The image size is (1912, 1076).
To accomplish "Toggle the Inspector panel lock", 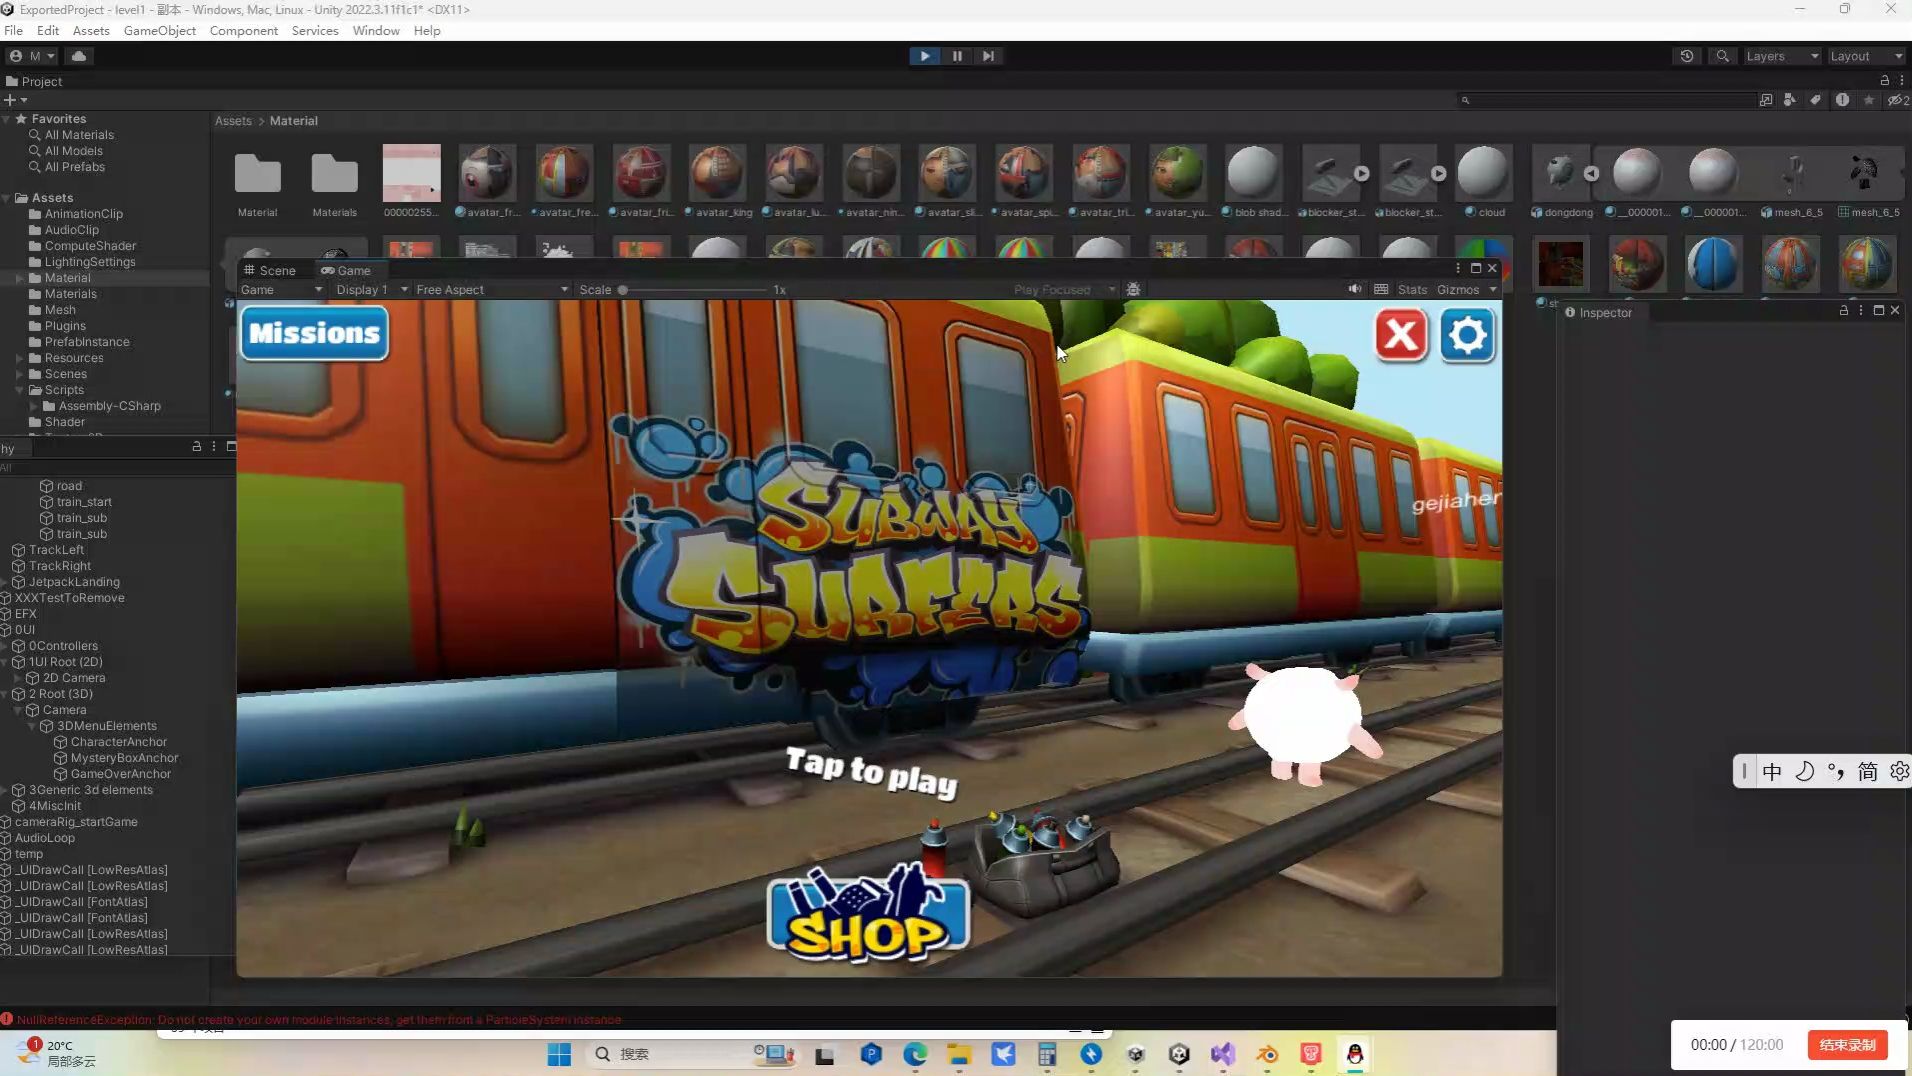I will point(1843,311).
